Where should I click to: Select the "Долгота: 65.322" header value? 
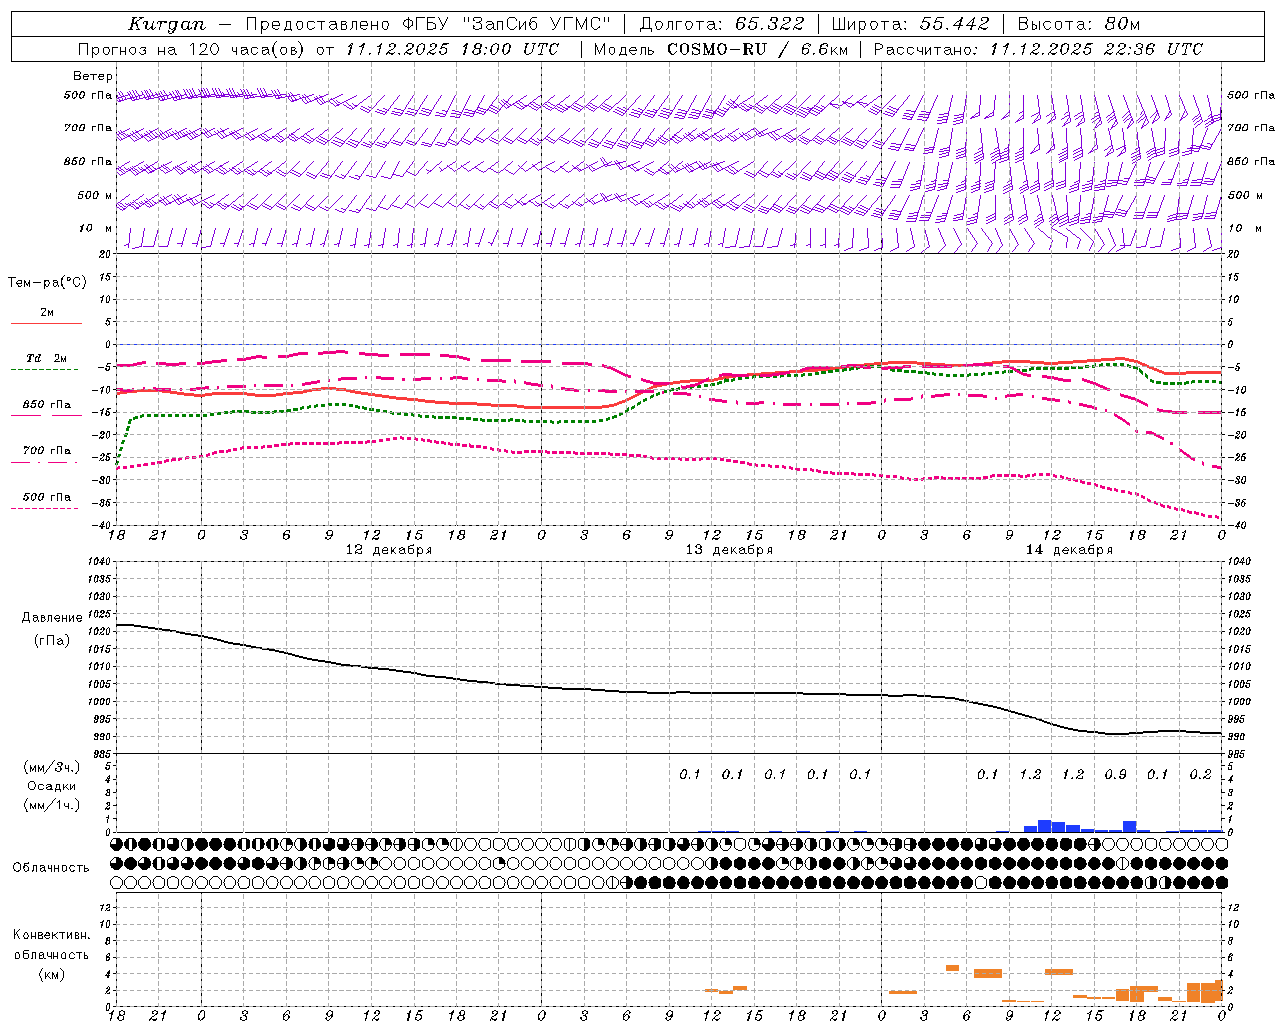click(721, 24)
